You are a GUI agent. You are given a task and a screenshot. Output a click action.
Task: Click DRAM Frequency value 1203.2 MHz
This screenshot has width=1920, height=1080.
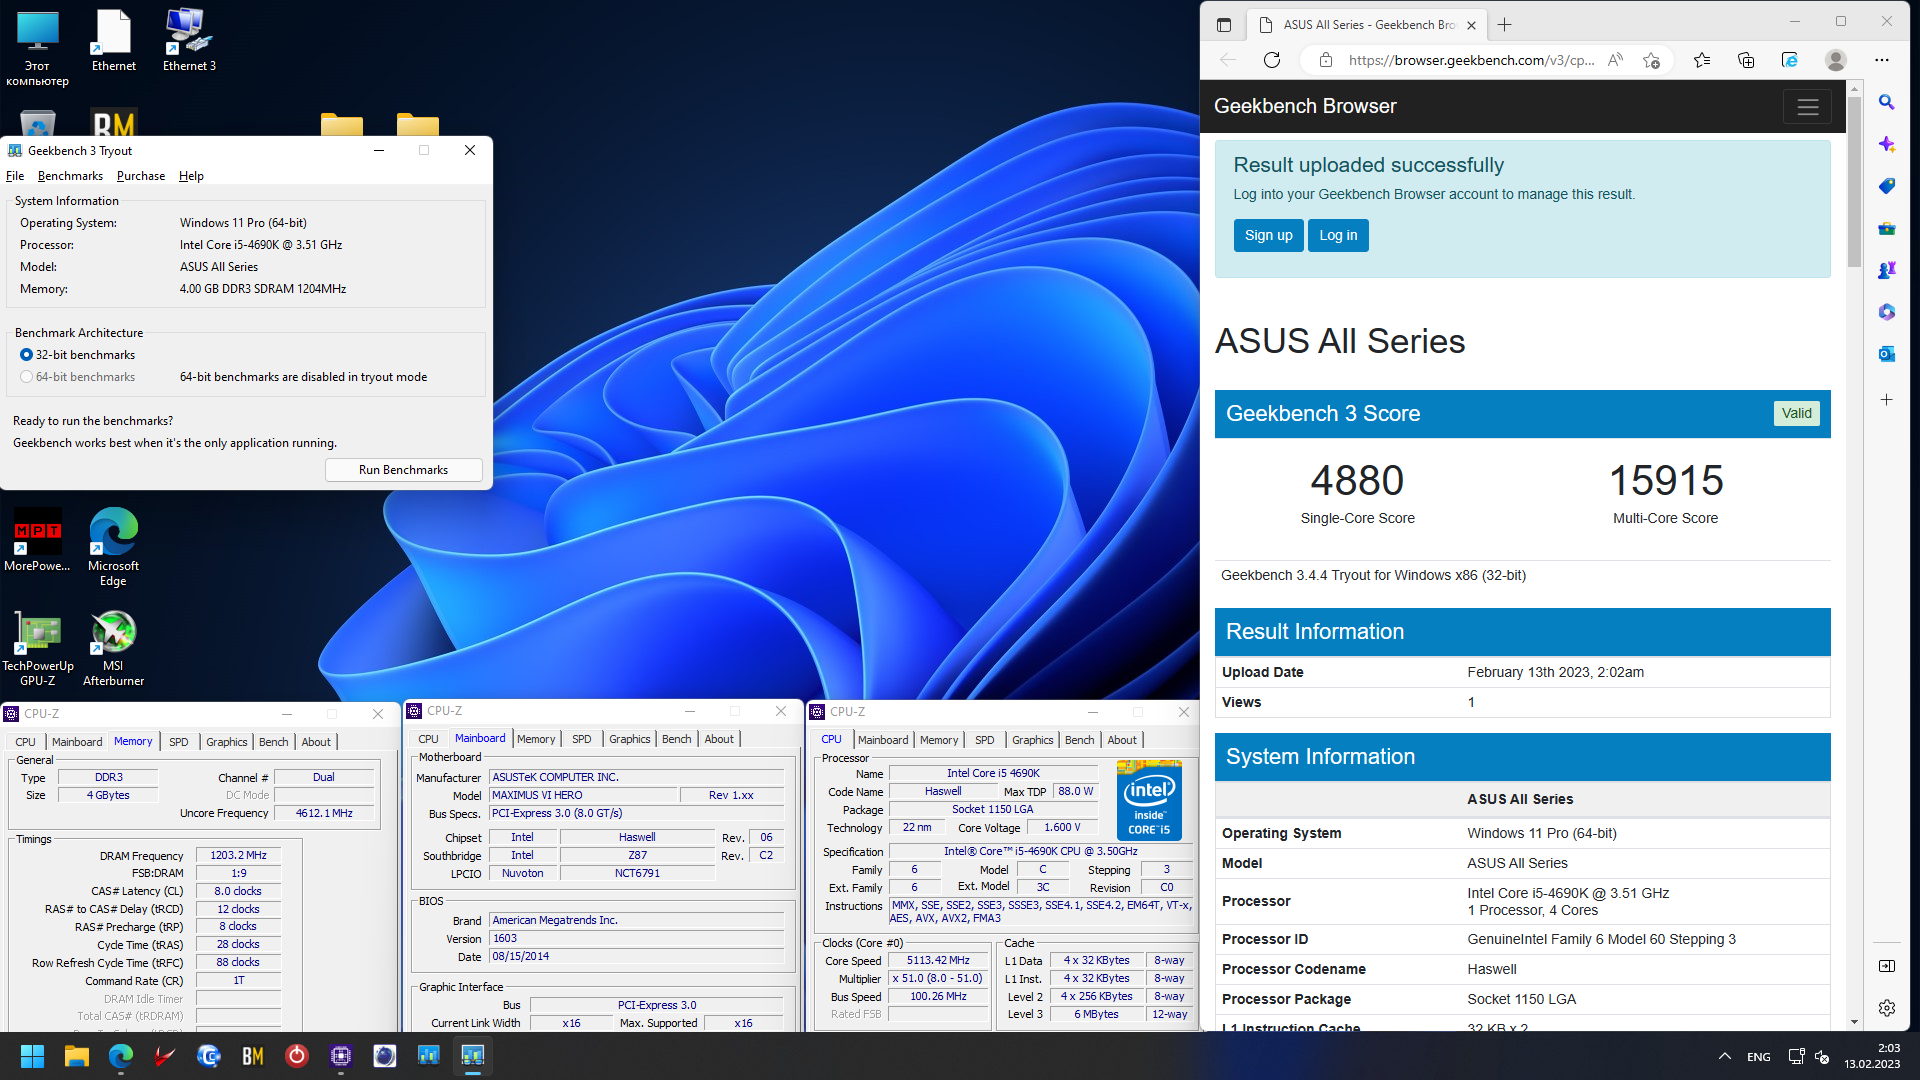[238, 856]
